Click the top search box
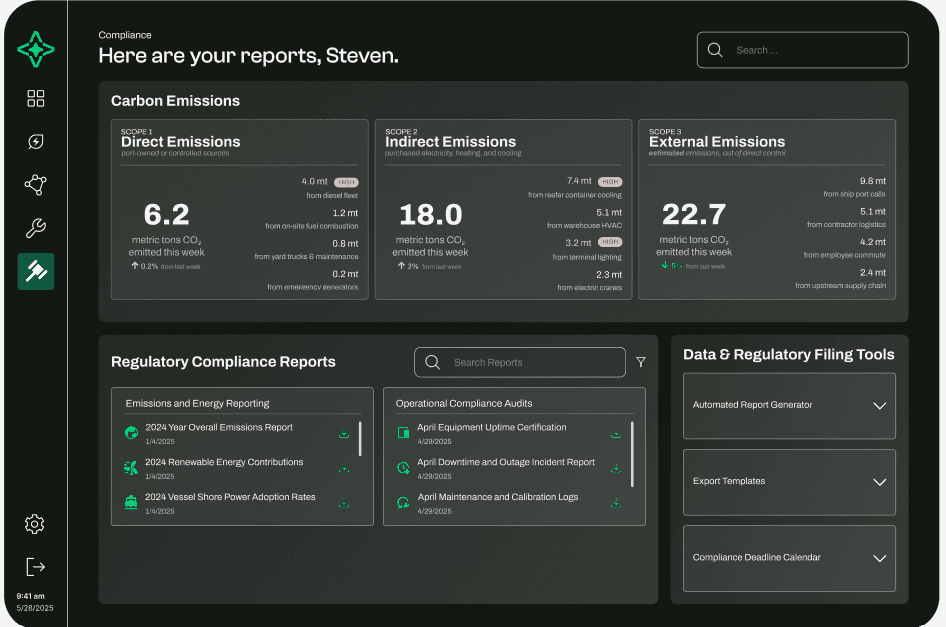 802,50
